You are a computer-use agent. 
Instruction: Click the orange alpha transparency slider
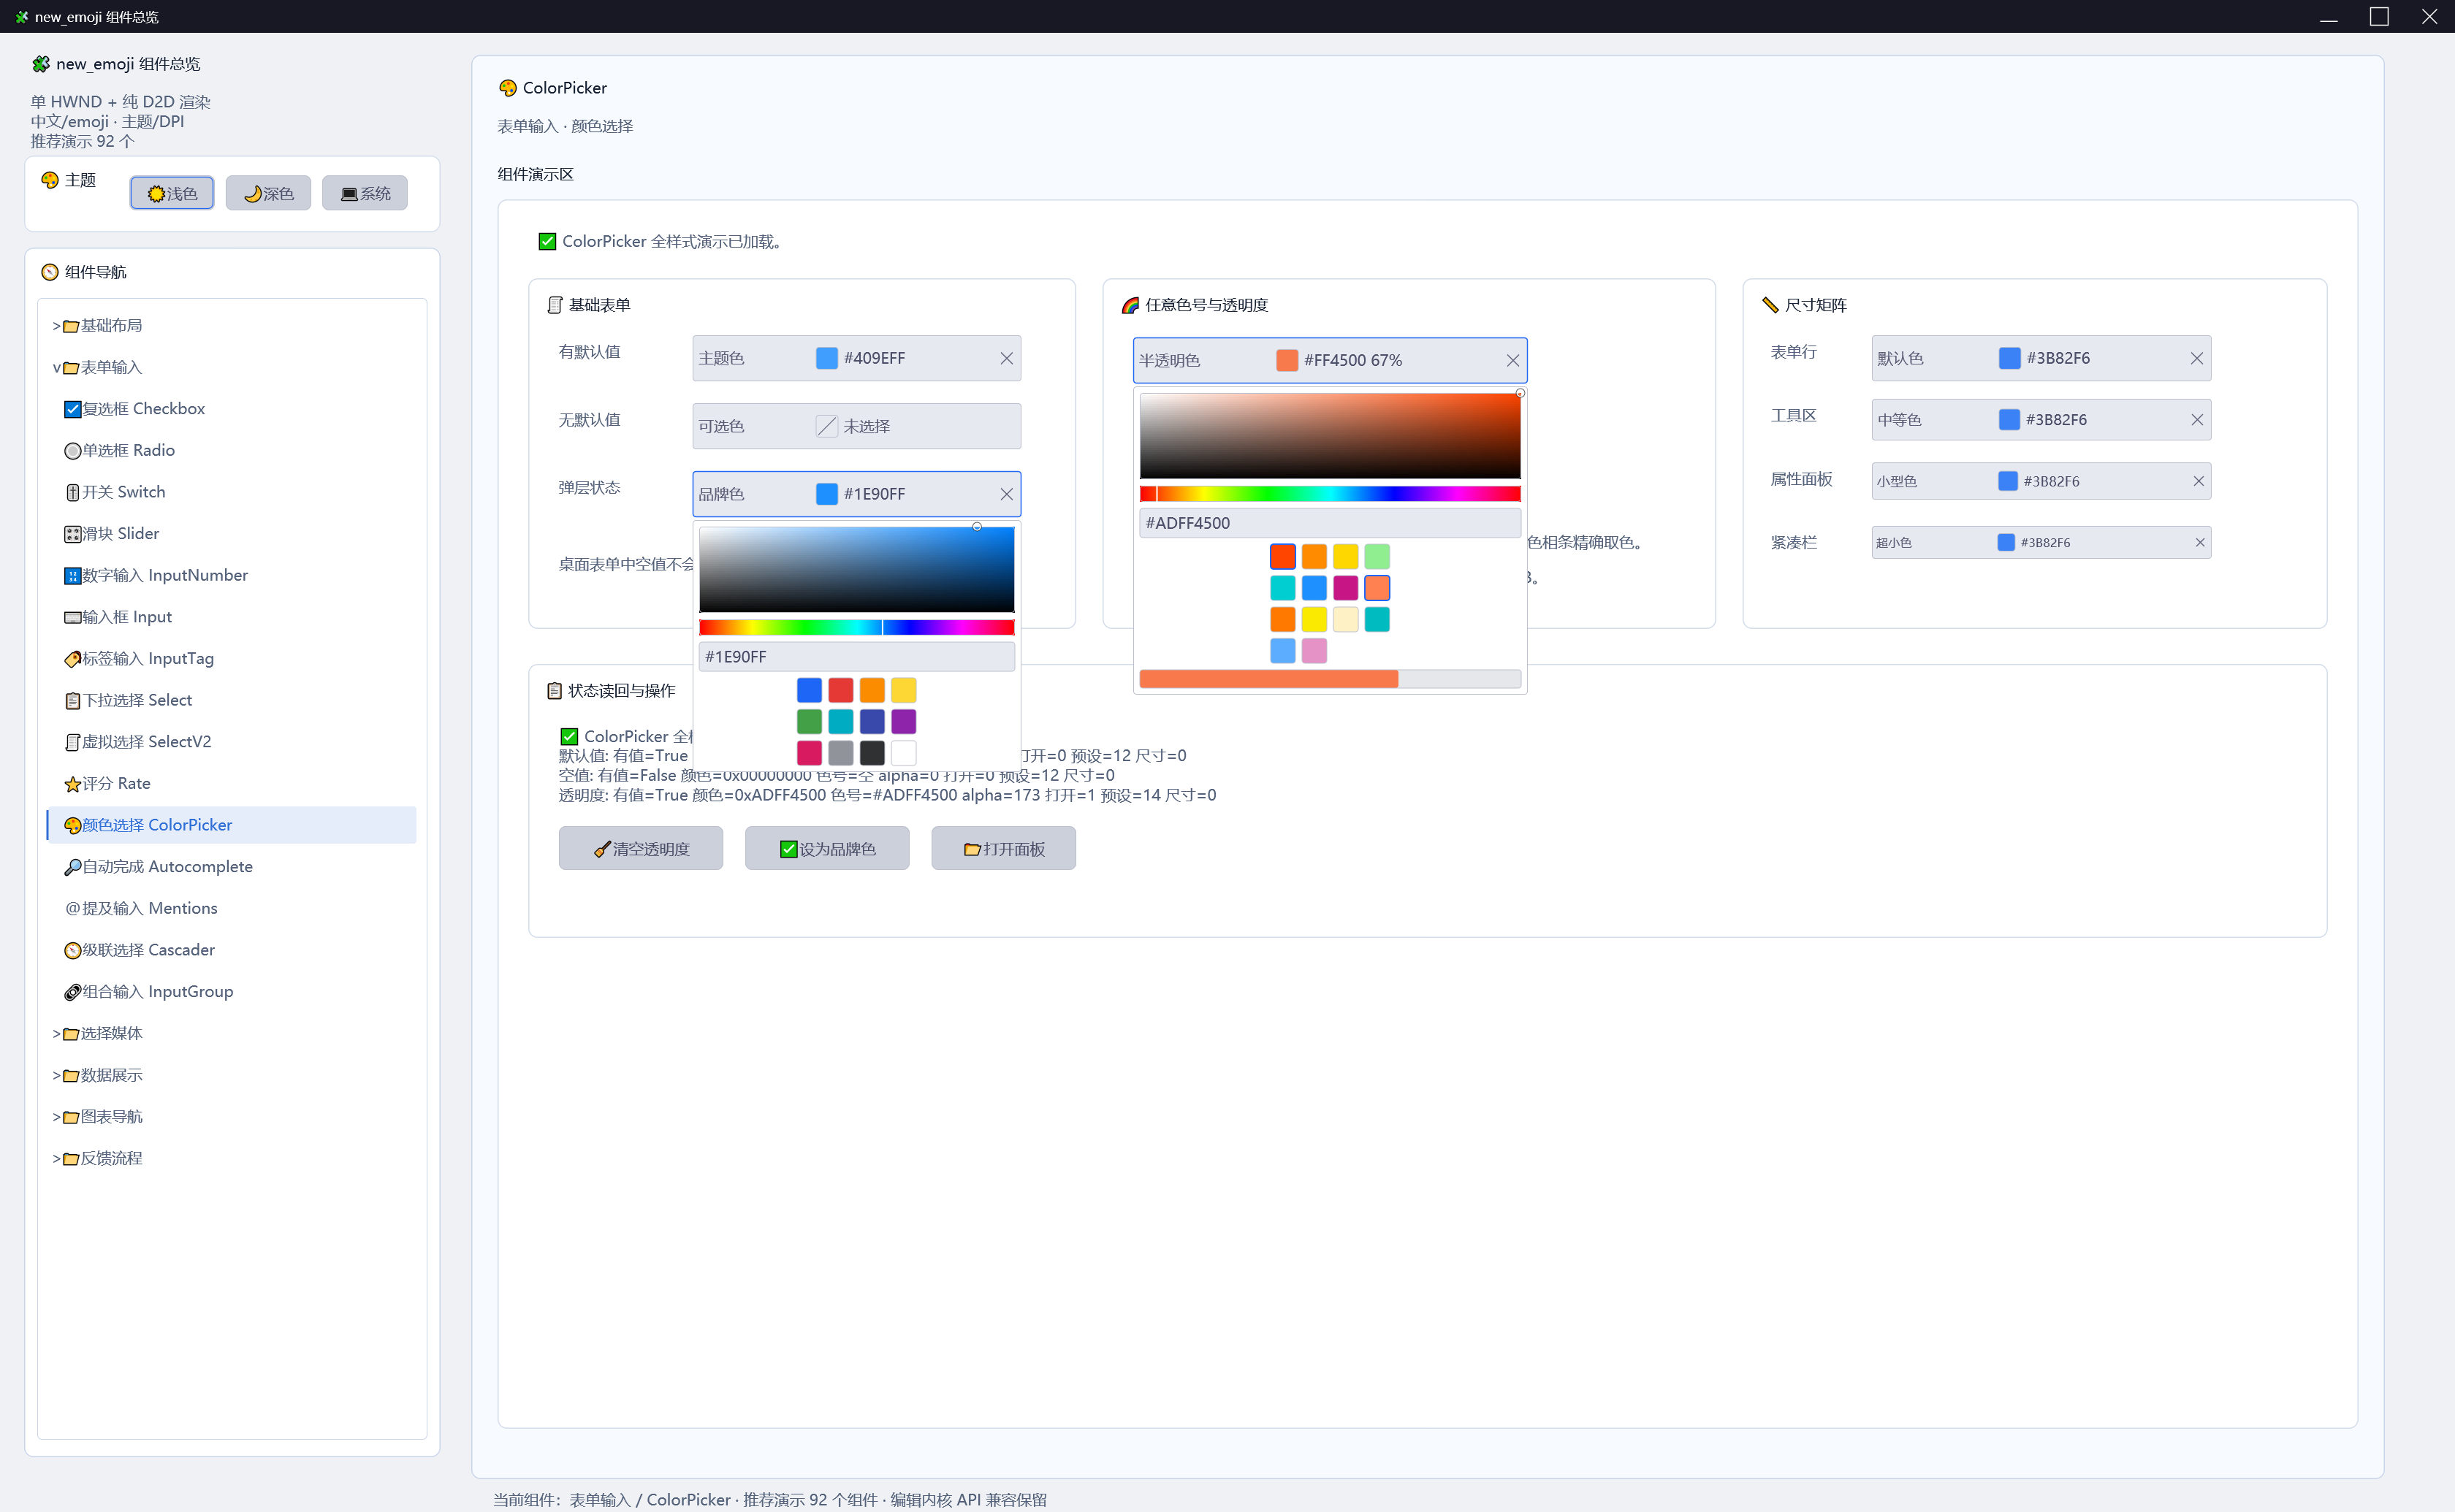tap(1330, 679)
